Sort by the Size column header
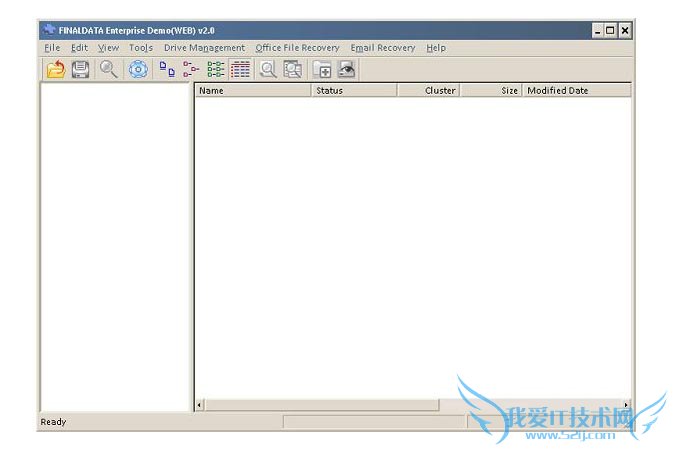Screen dimensions: 673x450 tap(491, 91)
